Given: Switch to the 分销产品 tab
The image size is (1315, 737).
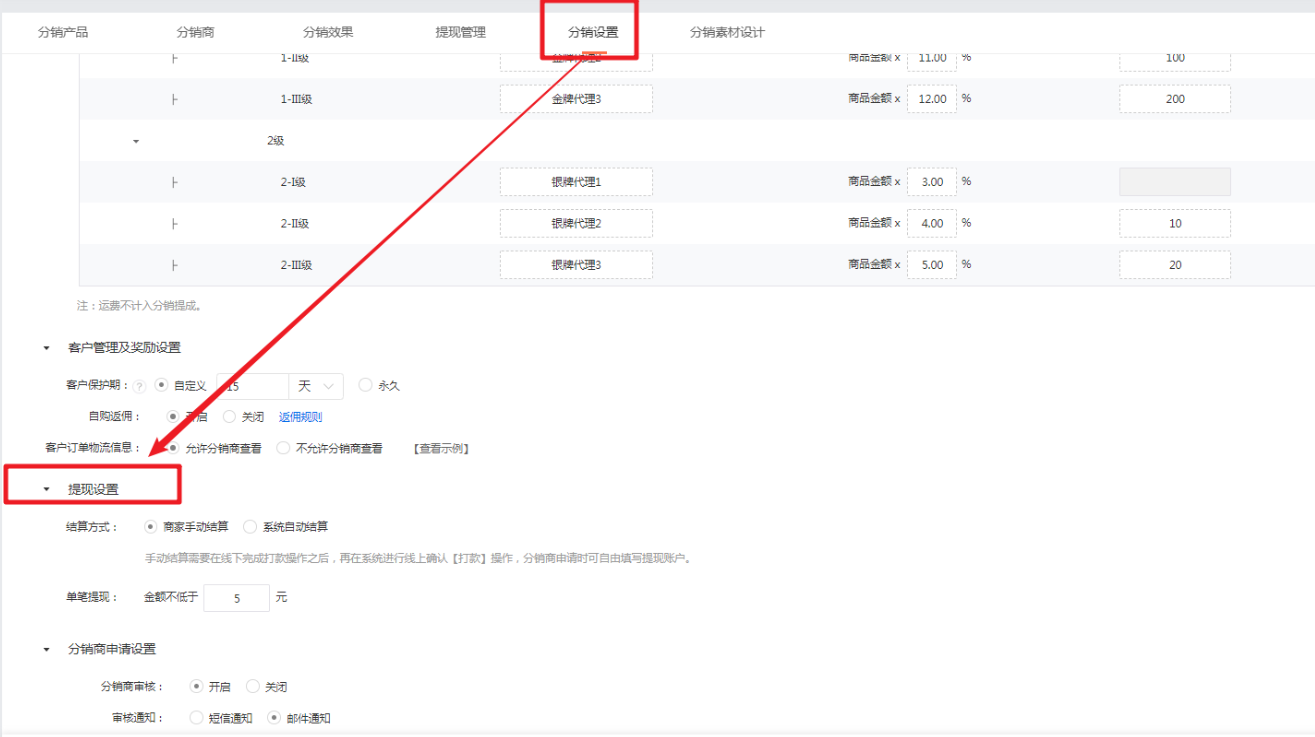Looking at the screenshot, I should pos(63,32).
